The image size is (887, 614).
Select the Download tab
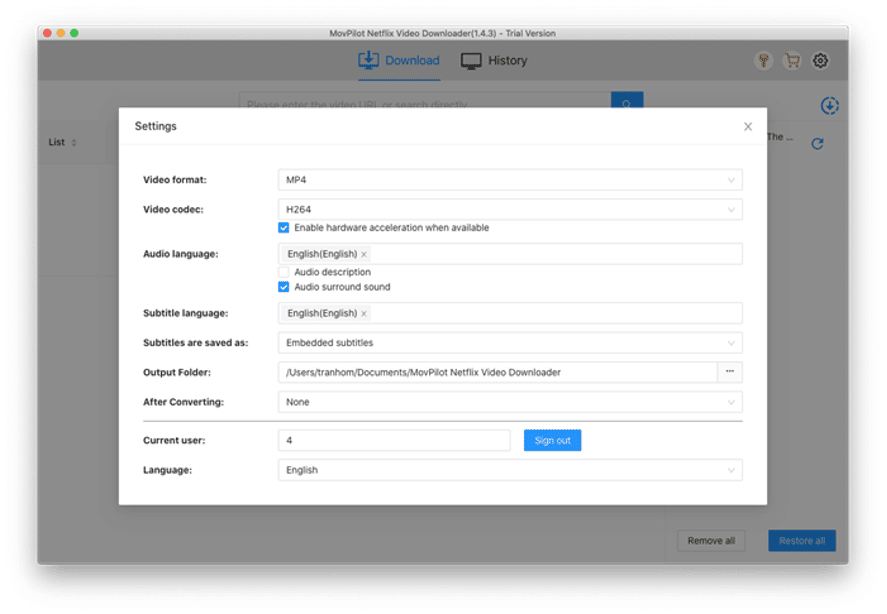coord(398,60)
